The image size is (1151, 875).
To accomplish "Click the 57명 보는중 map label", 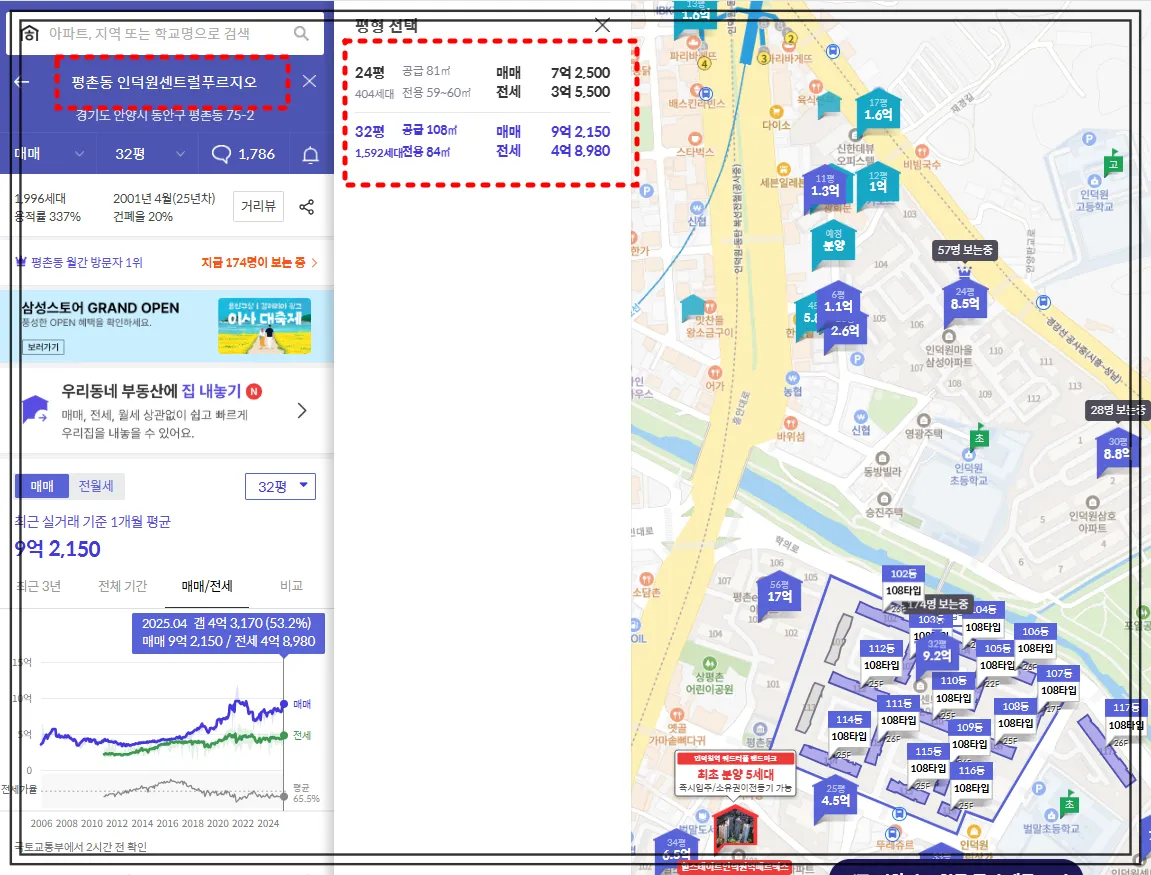I will 965,250.
